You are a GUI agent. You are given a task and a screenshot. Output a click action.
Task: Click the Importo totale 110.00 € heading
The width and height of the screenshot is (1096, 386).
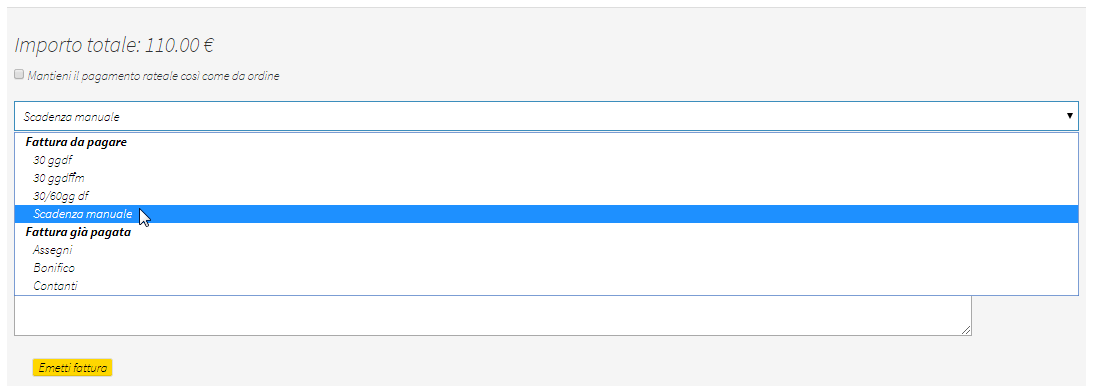pos(114,45)
